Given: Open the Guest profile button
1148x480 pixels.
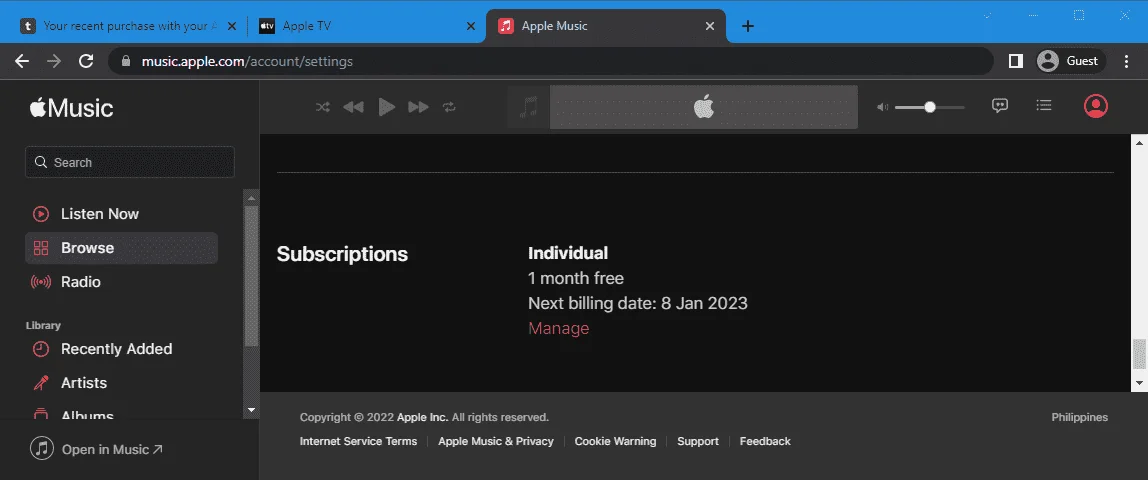Looking at the screenshot, I should (1070, 61).
